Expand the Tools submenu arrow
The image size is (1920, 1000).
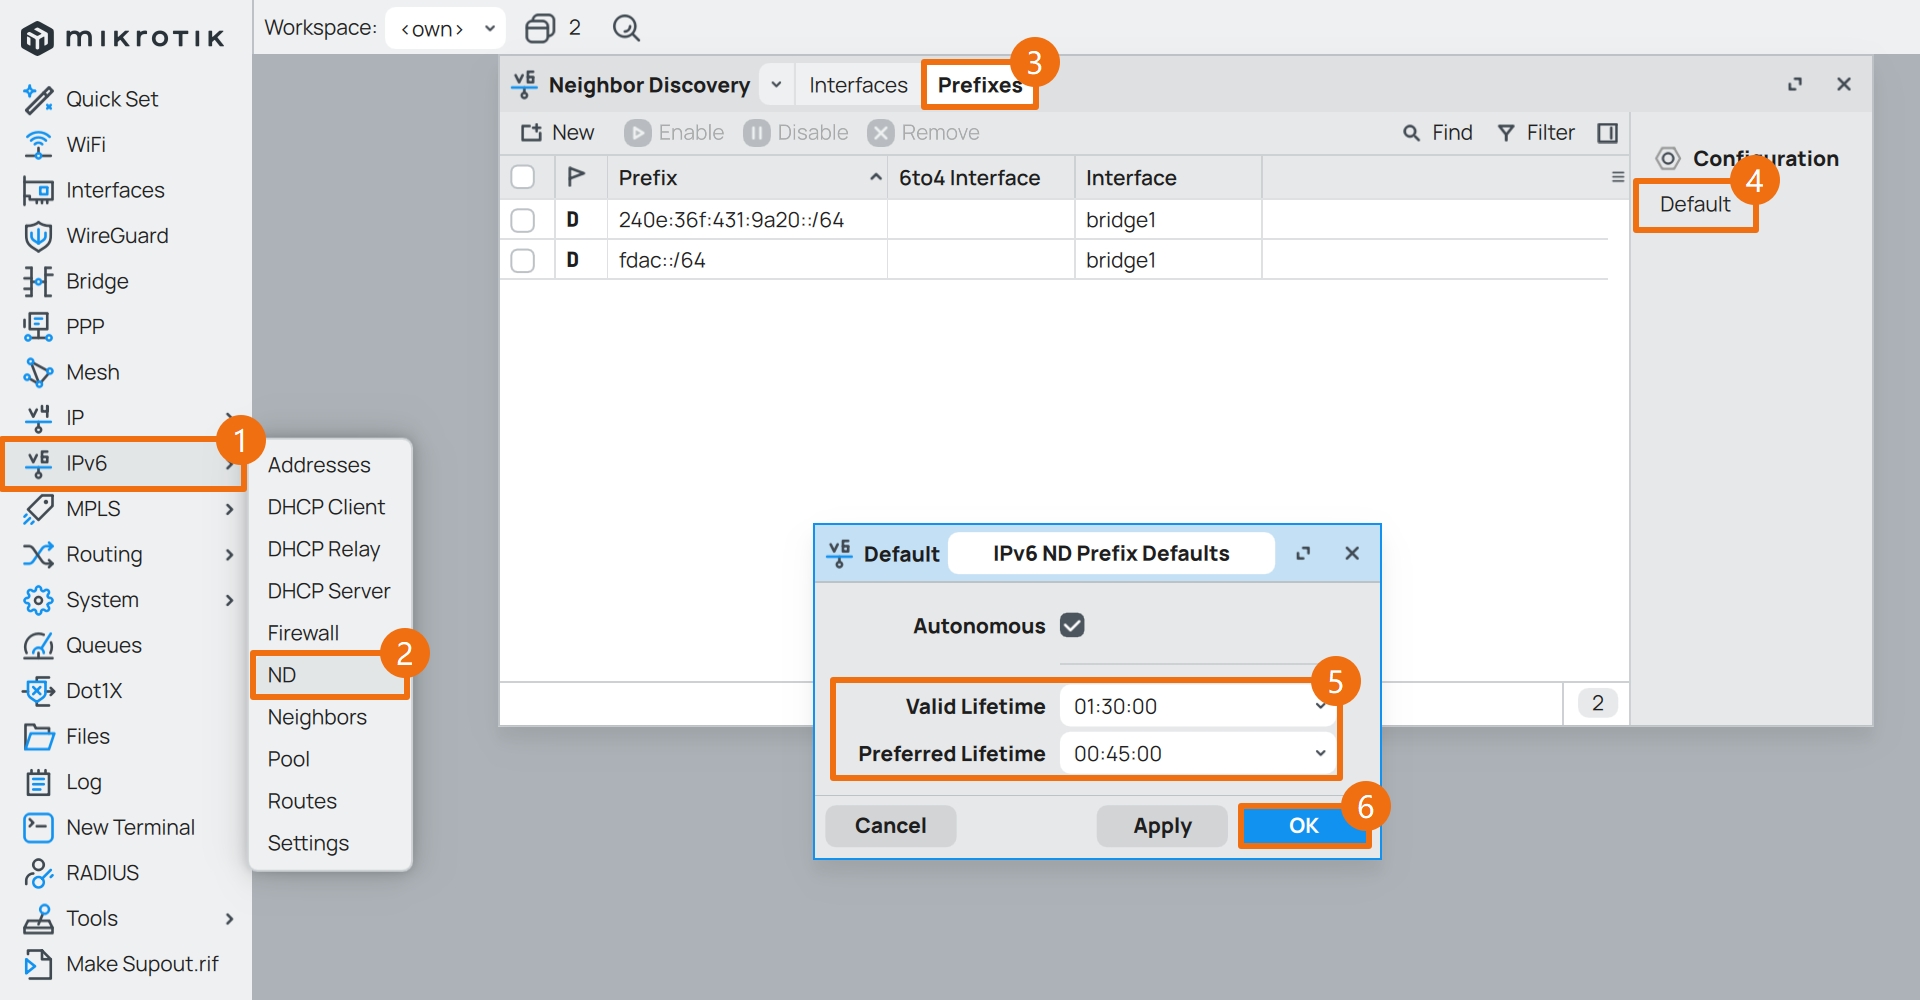click(x=230, y=919)
